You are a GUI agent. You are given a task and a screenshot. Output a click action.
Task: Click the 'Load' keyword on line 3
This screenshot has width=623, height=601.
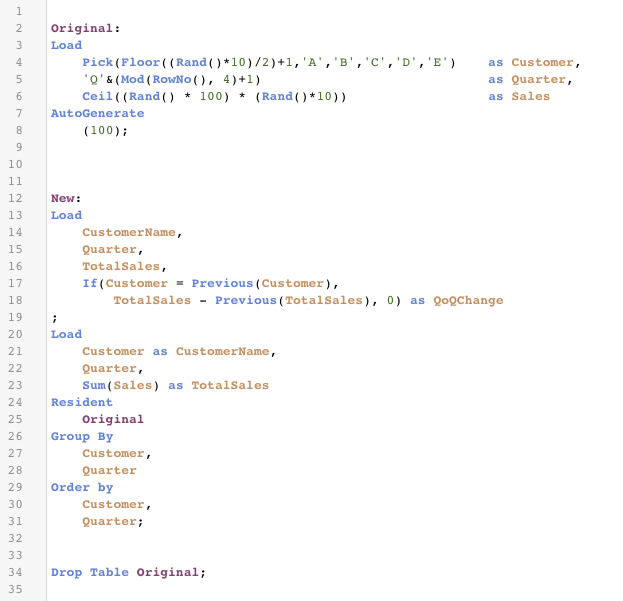point(66,45)
